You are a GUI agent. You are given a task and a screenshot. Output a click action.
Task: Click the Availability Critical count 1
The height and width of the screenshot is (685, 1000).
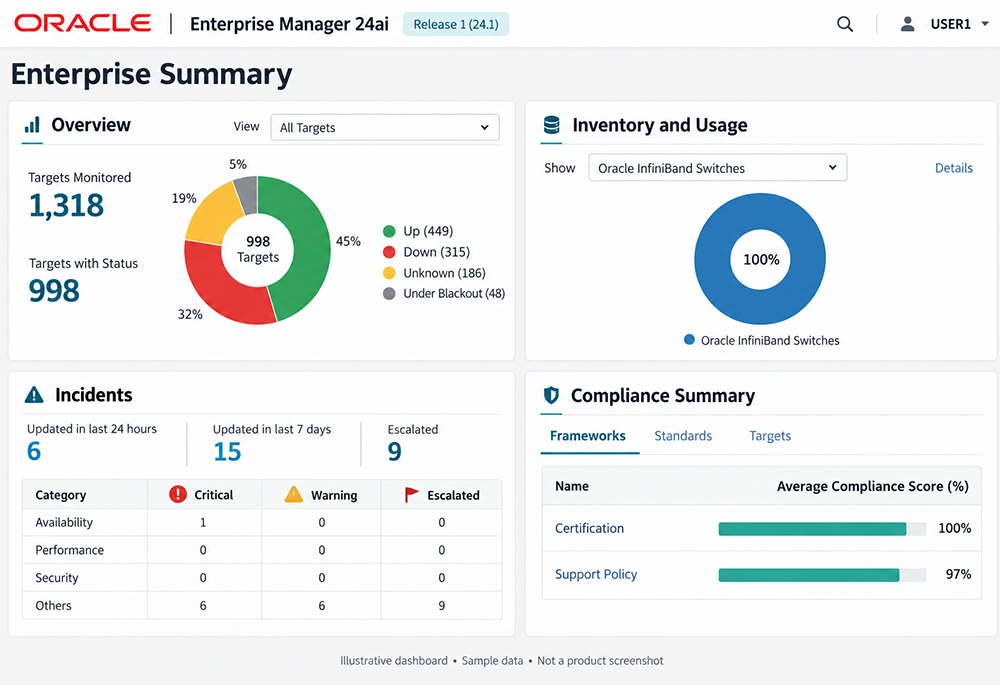pos(203,522)
